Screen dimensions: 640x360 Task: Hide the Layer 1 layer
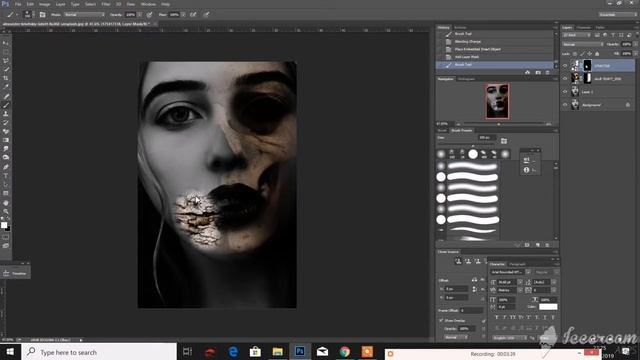(x=565, y=92)
